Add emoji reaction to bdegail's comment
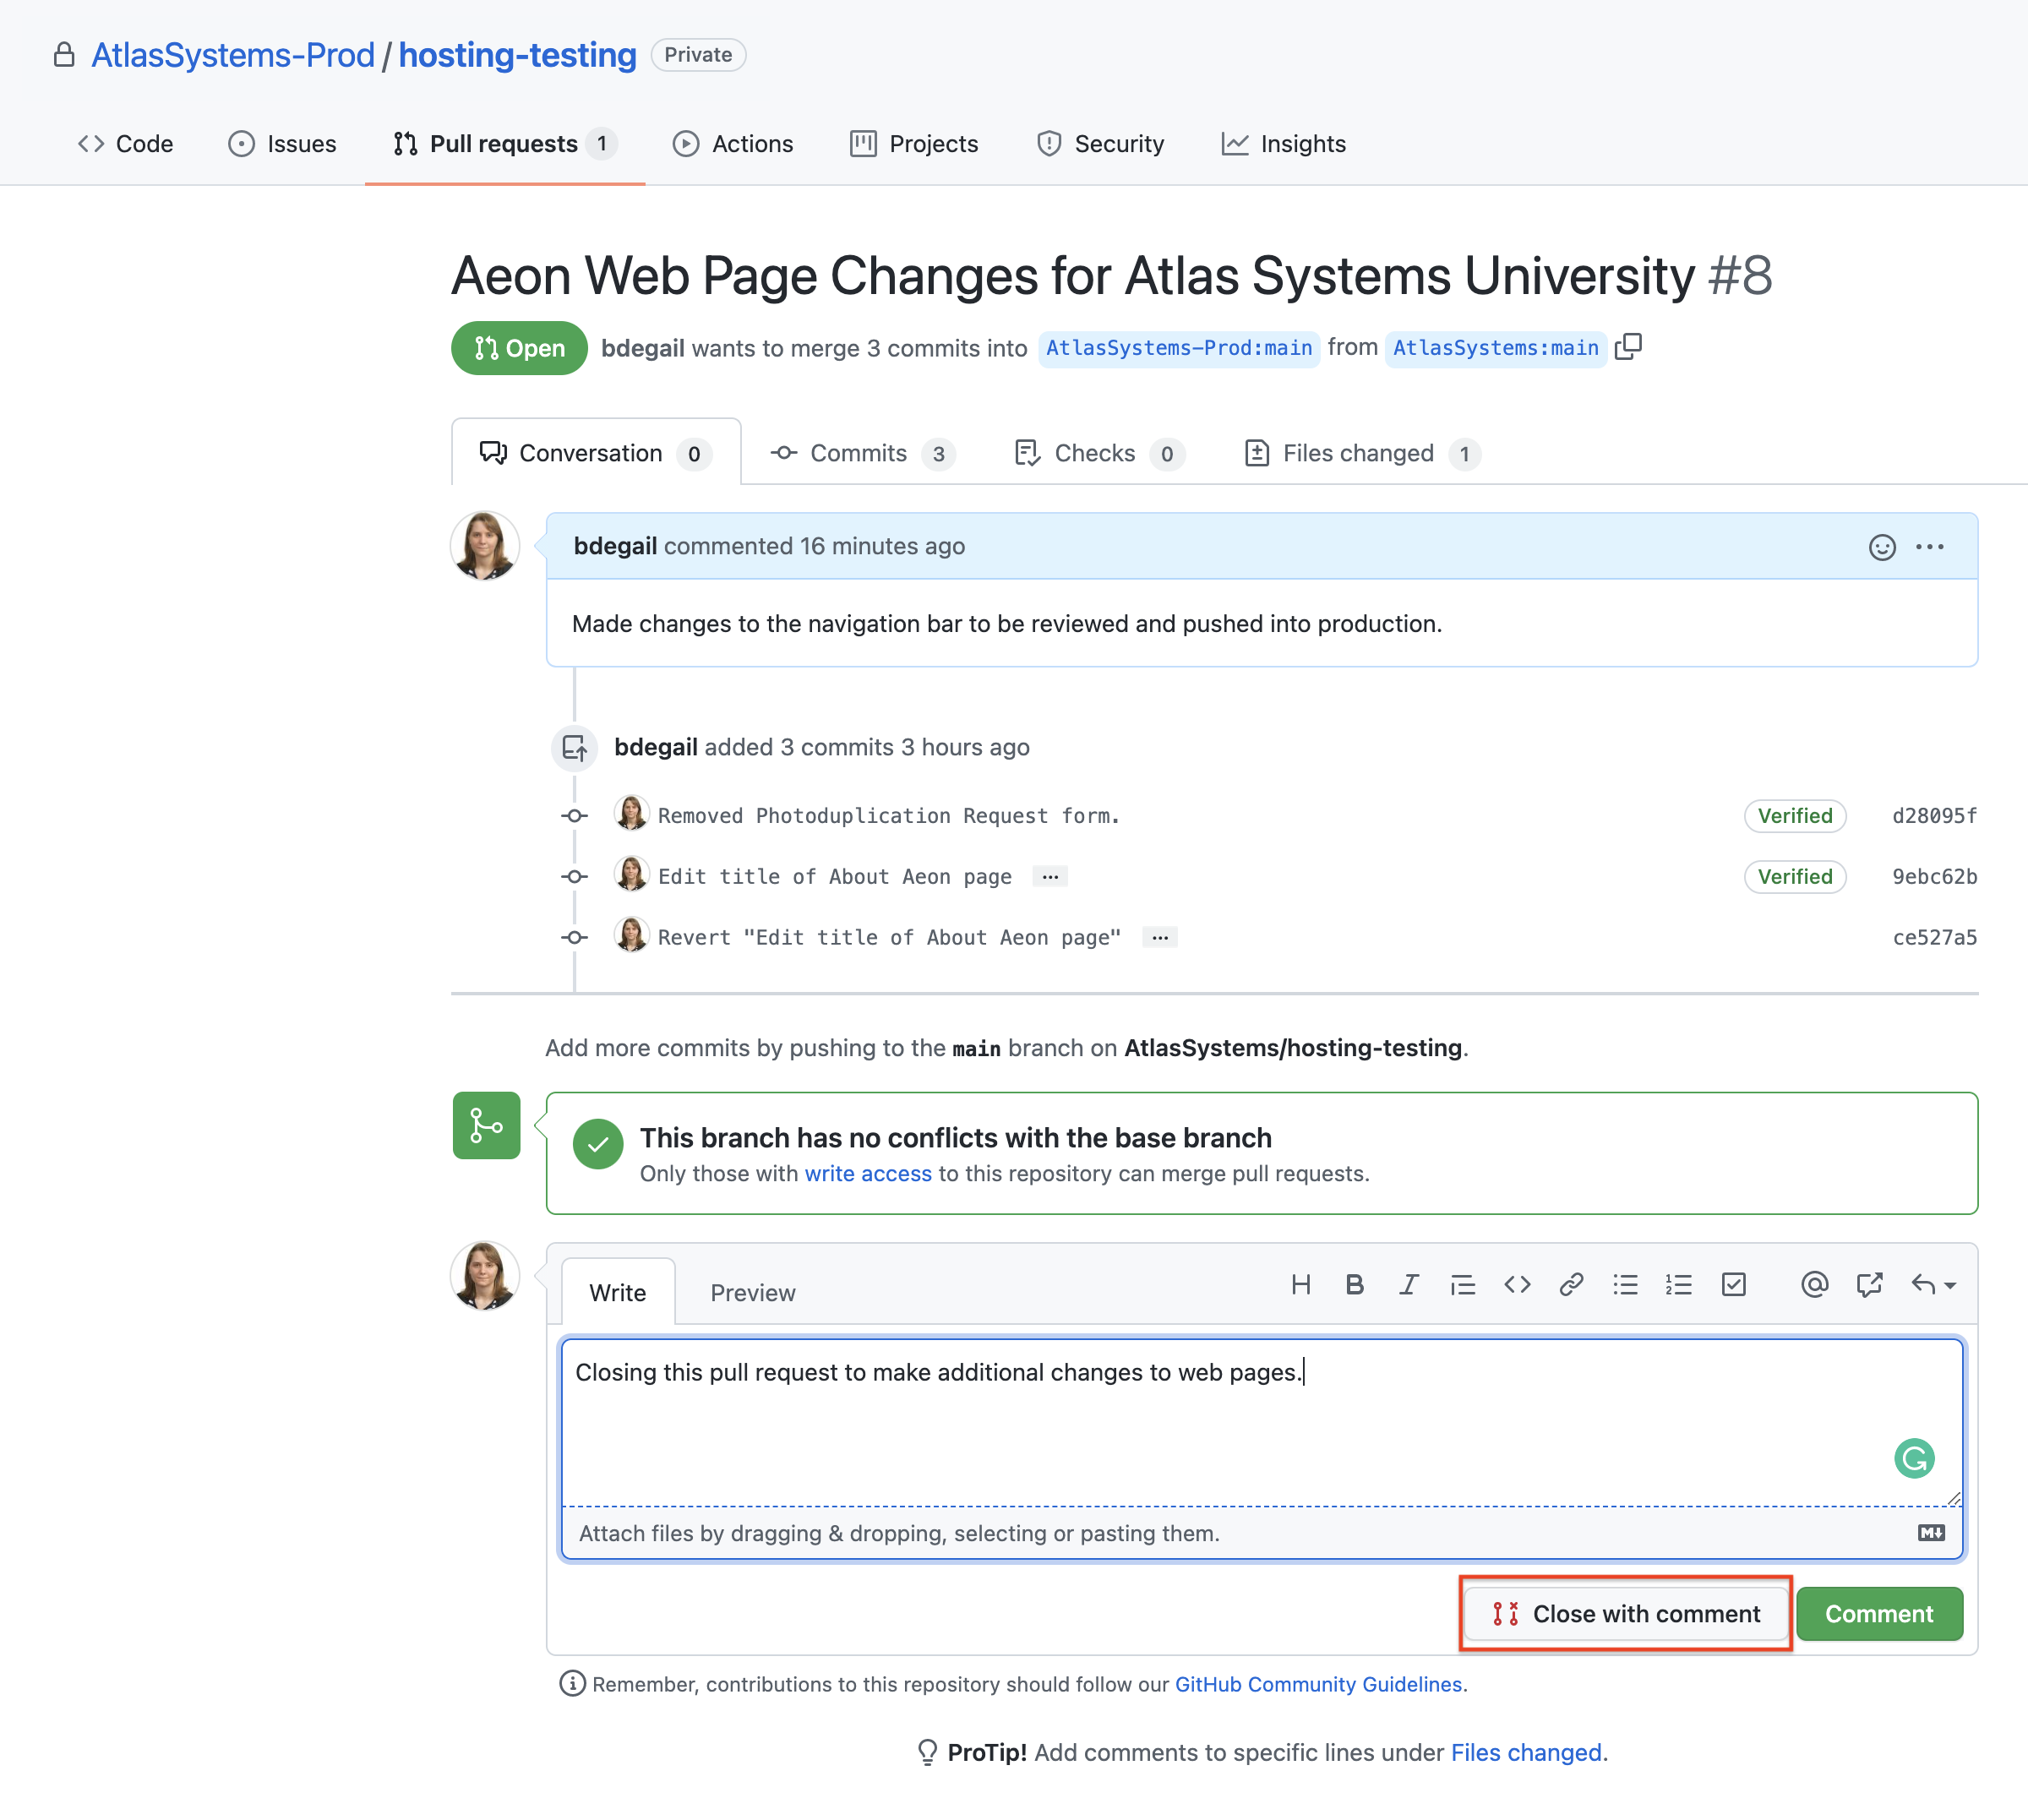Screen dimensions: 2028x1820 tap(1881, 547)
